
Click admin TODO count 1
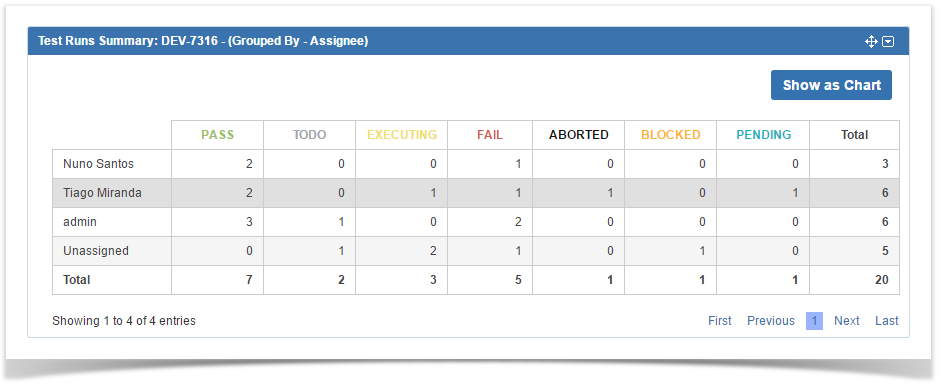pos(342,222)
